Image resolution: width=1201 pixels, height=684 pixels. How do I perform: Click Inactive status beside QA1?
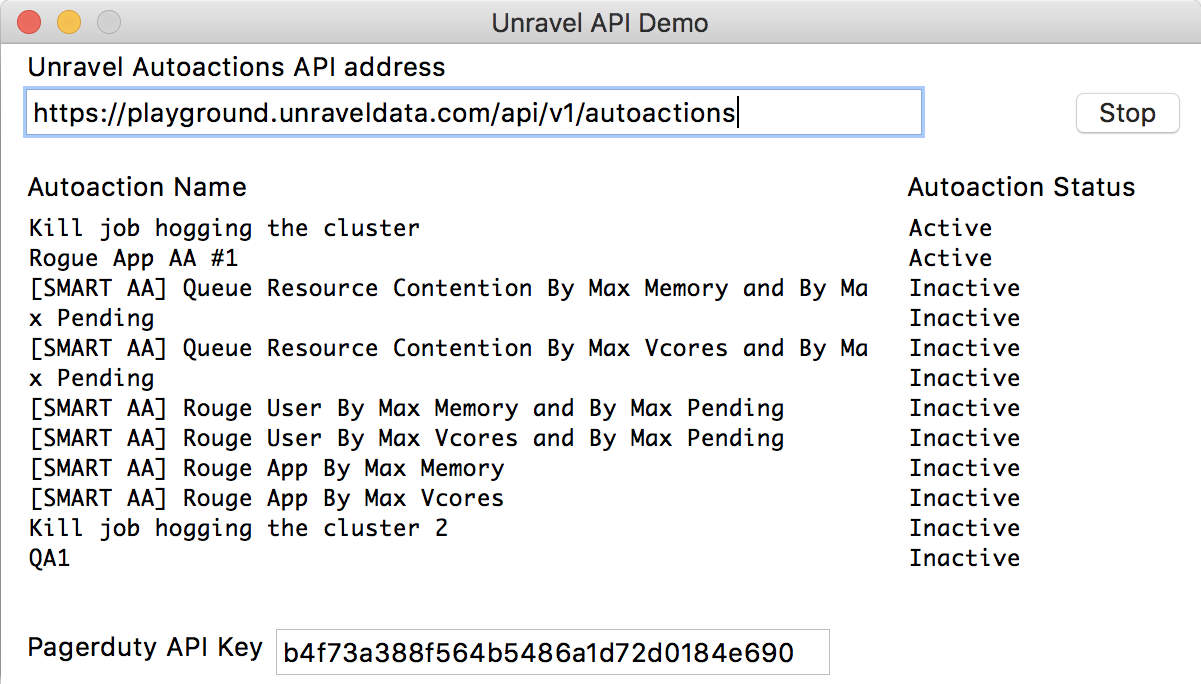tap(964, 558)
